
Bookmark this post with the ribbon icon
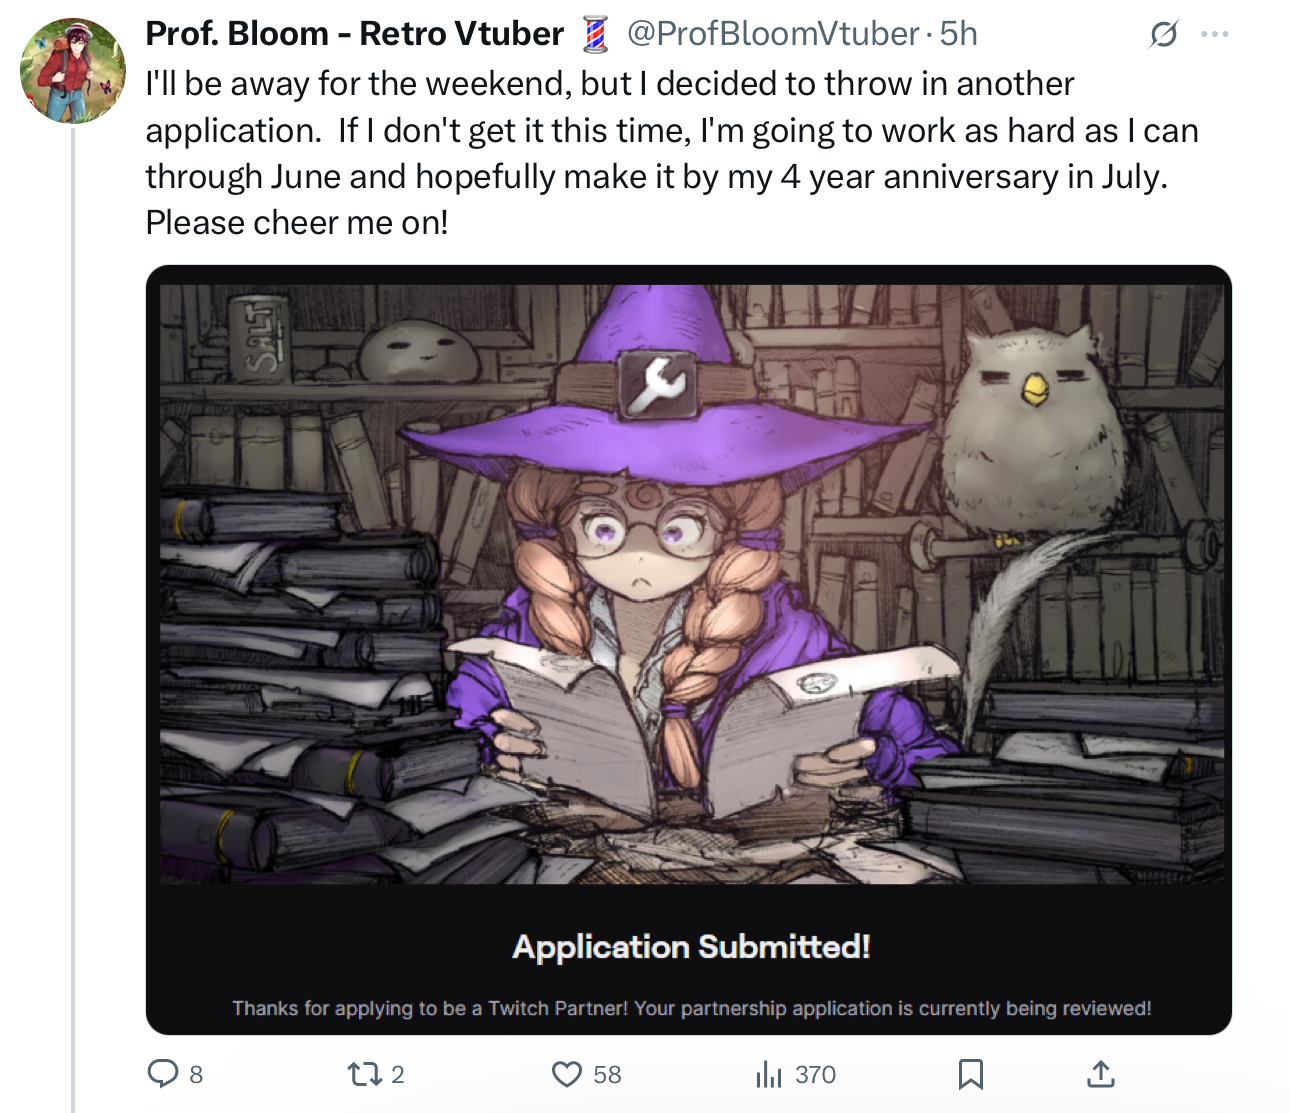970,1074
